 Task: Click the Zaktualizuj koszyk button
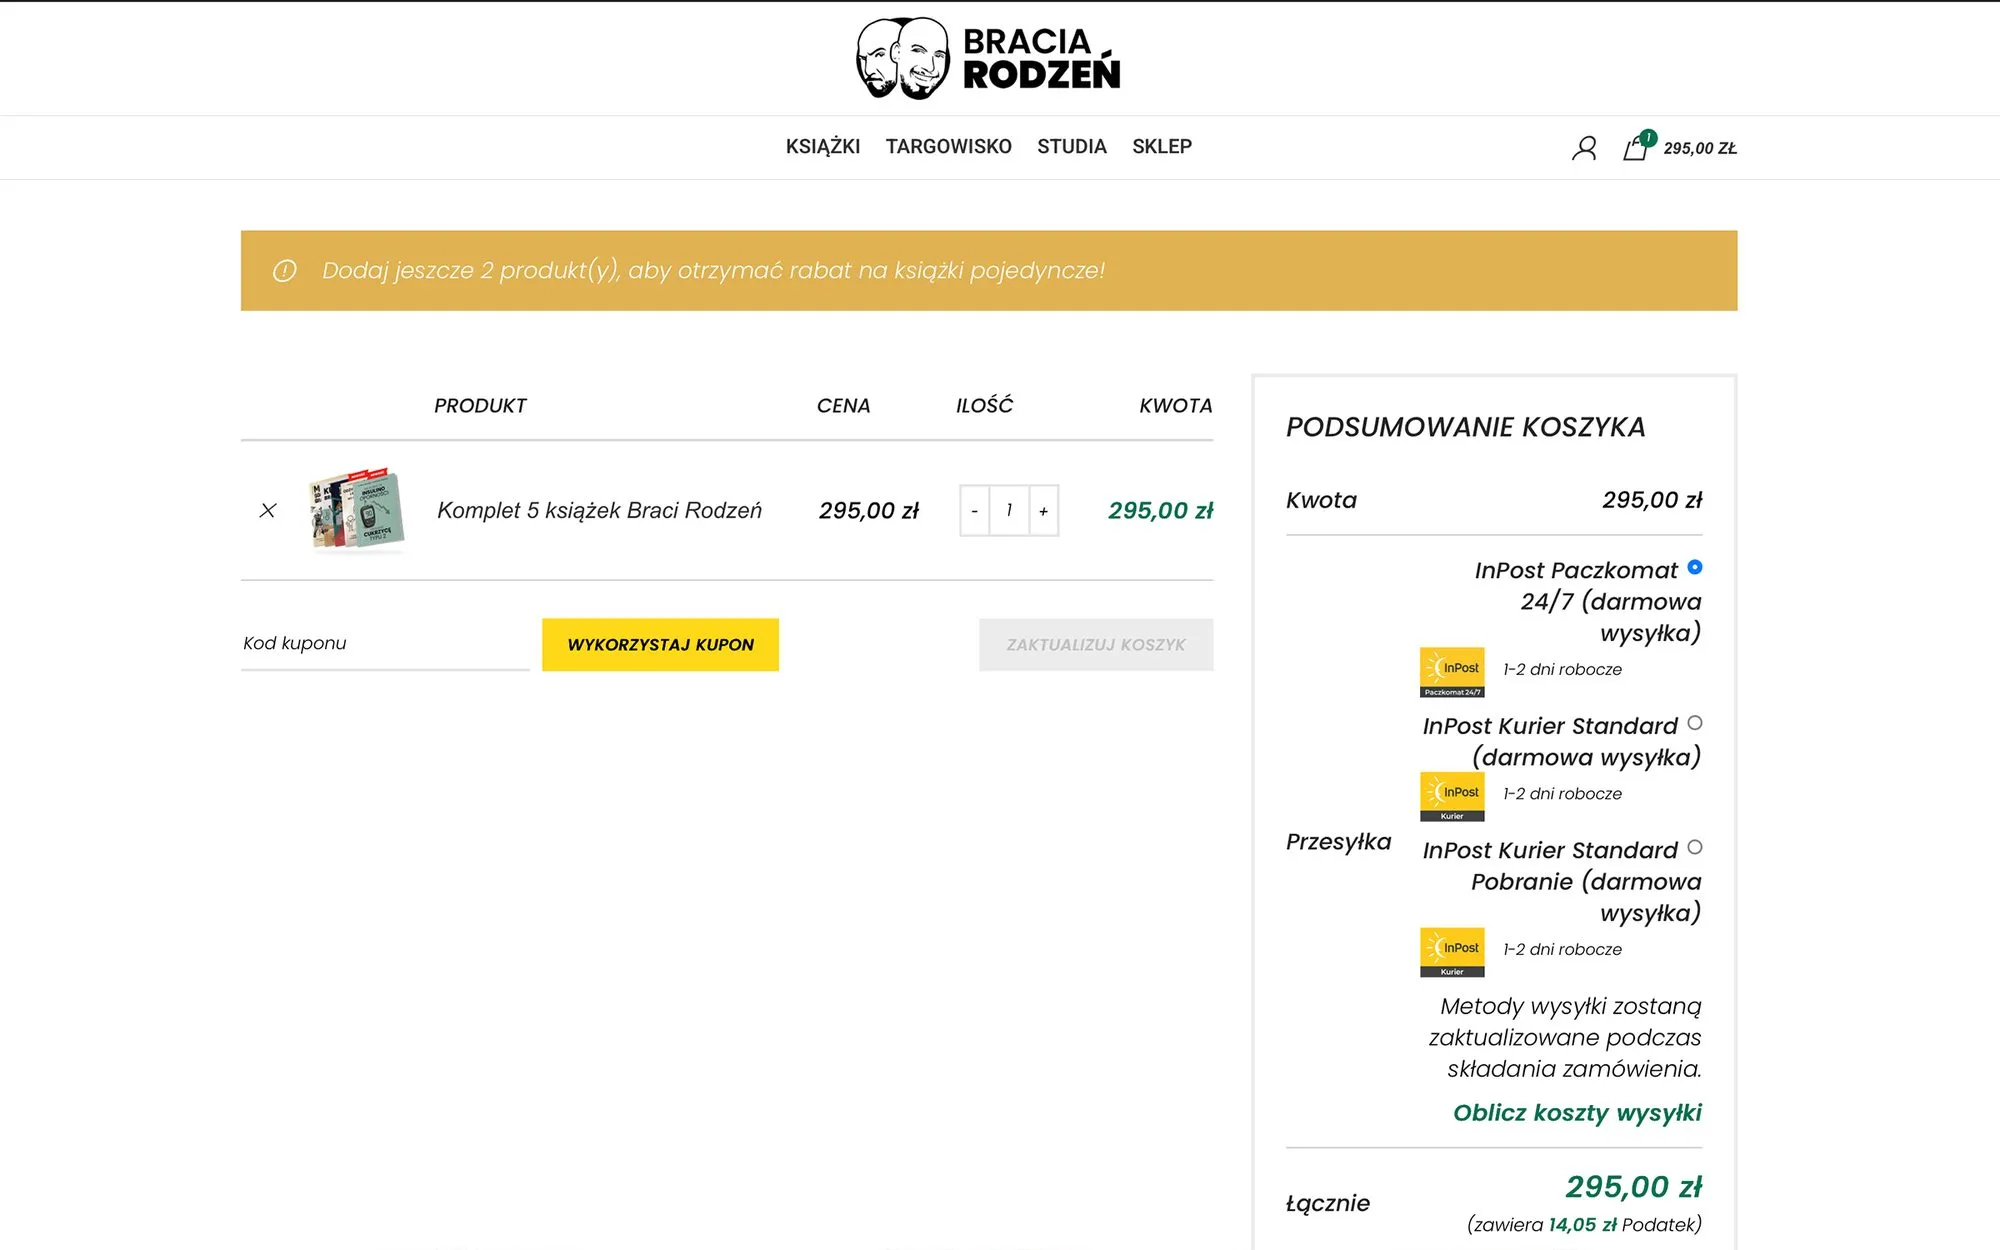(x=1096, y=645)
